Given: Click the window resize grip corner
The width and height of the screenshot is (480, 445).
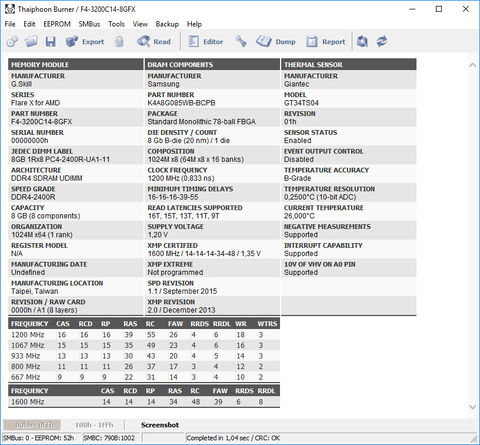Looking at the screenshot, I should coord(473,438).
